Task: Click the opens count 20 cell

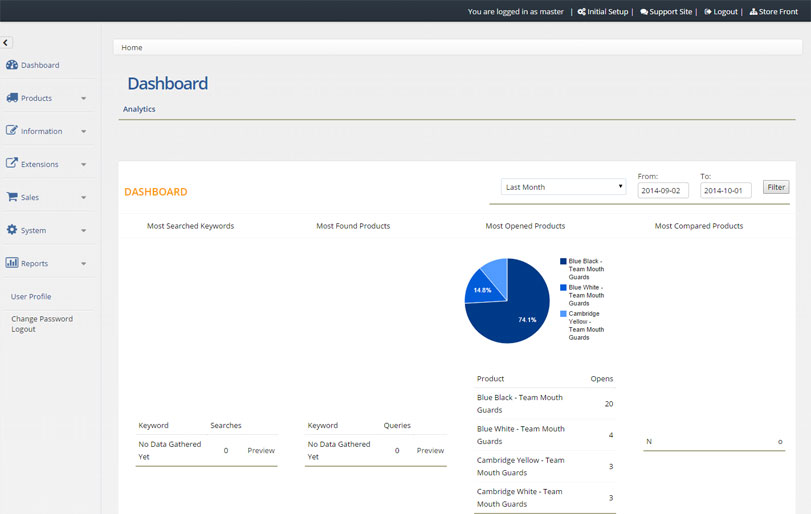Action: [609, 404]
